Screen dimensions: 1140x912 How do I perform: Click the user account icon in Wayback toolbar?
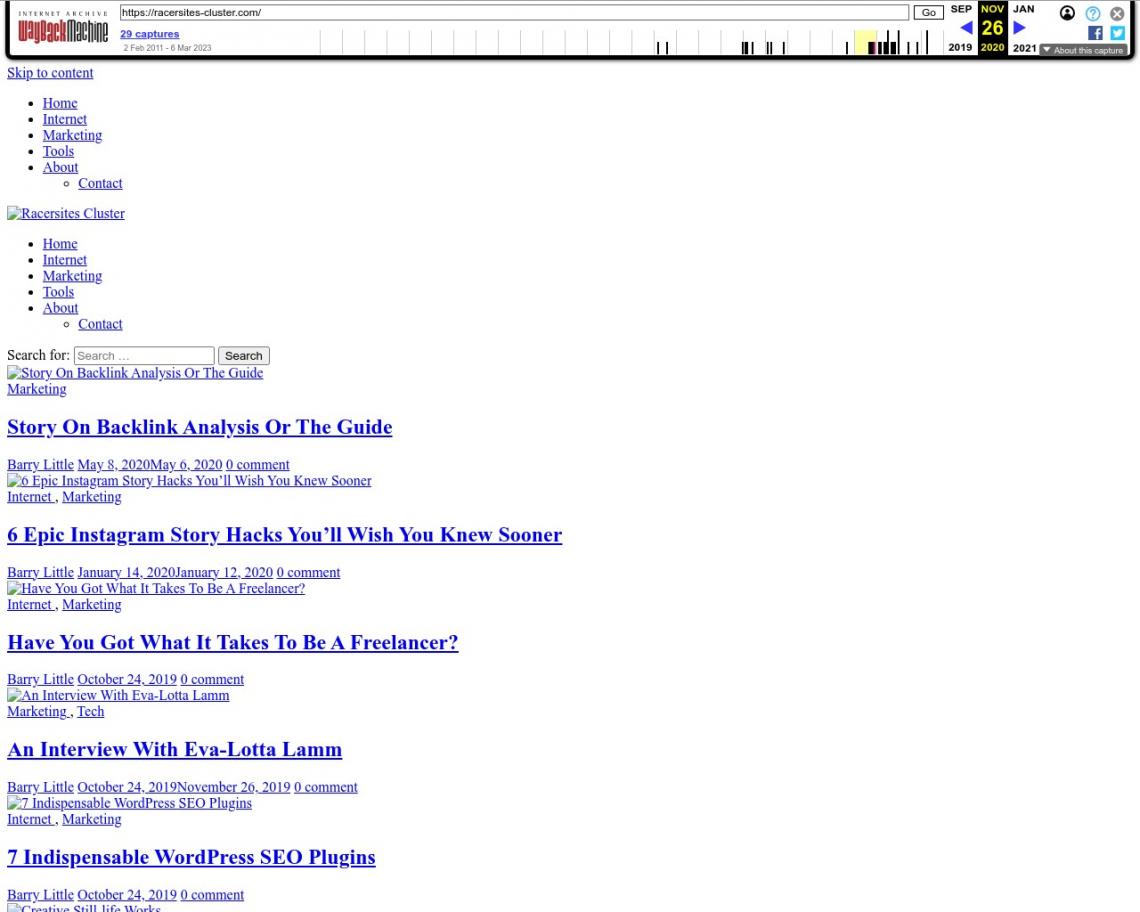(x=1068, y=13)
